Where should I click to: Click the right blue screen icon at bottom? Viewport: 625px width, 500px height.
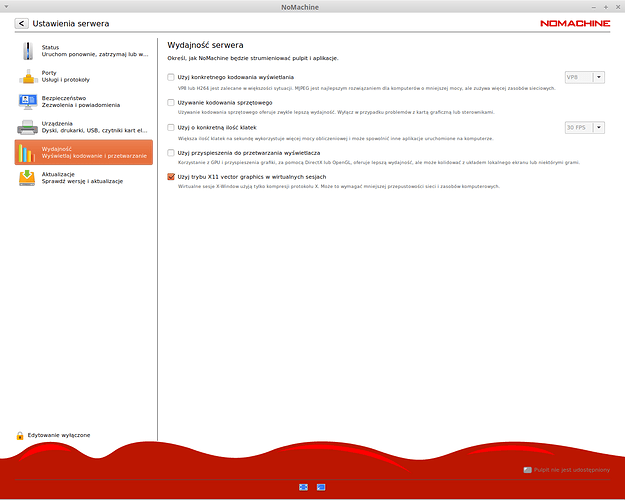pyautogui.click(x=321, y=487)
